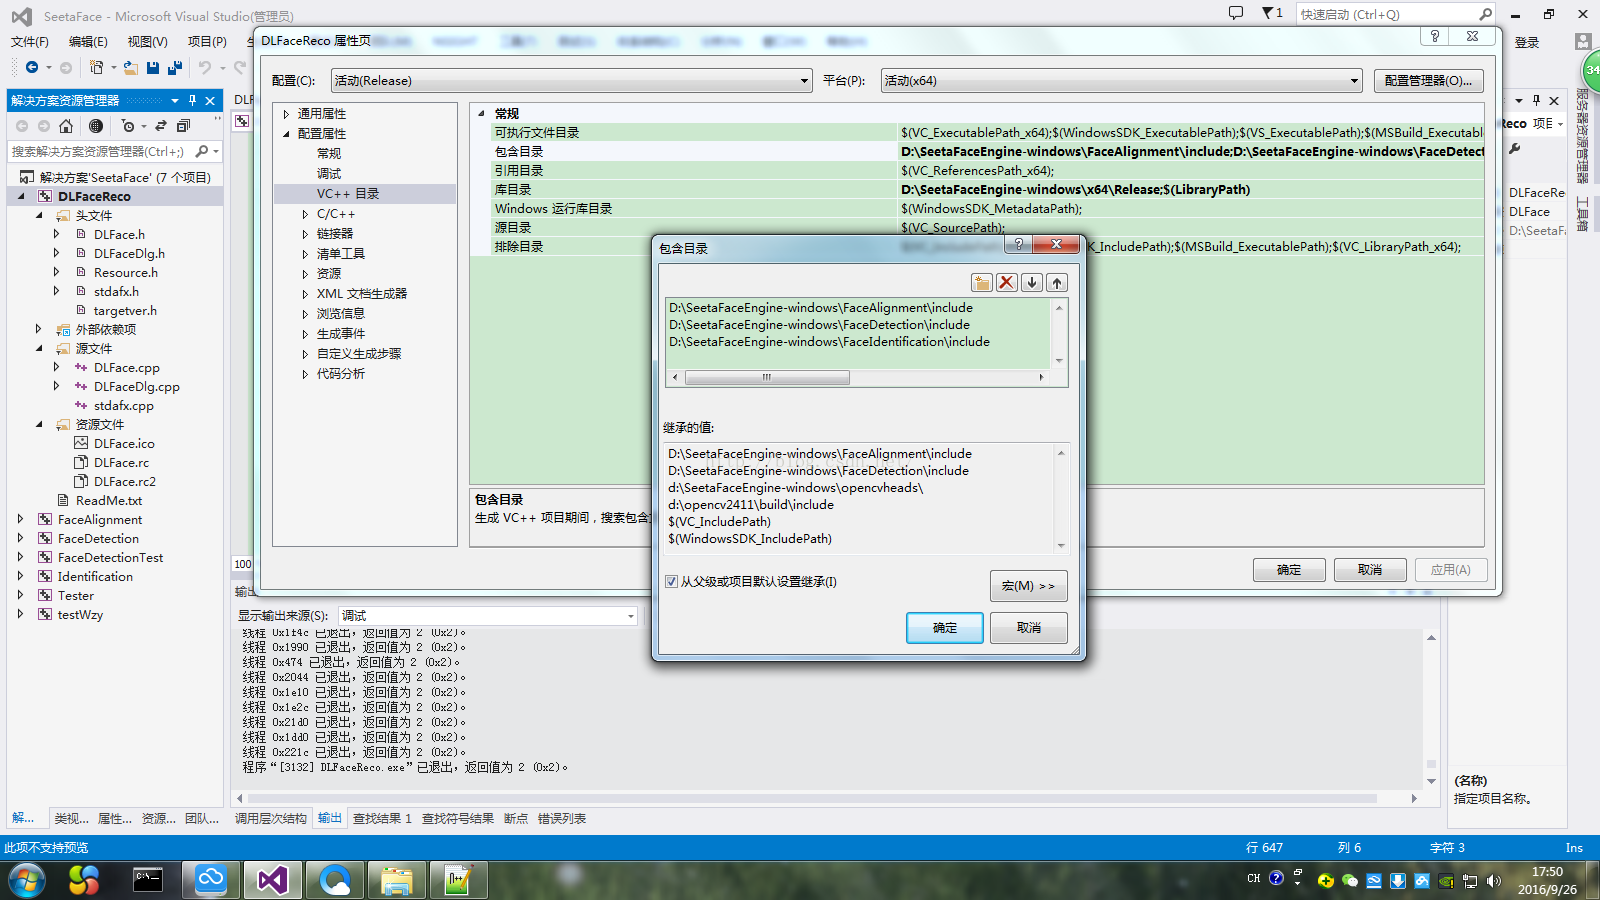Click the Collapse All icon in Solution Explorer
The width and height of the screenshot is (1600, 900).
[x=183, y=126]
